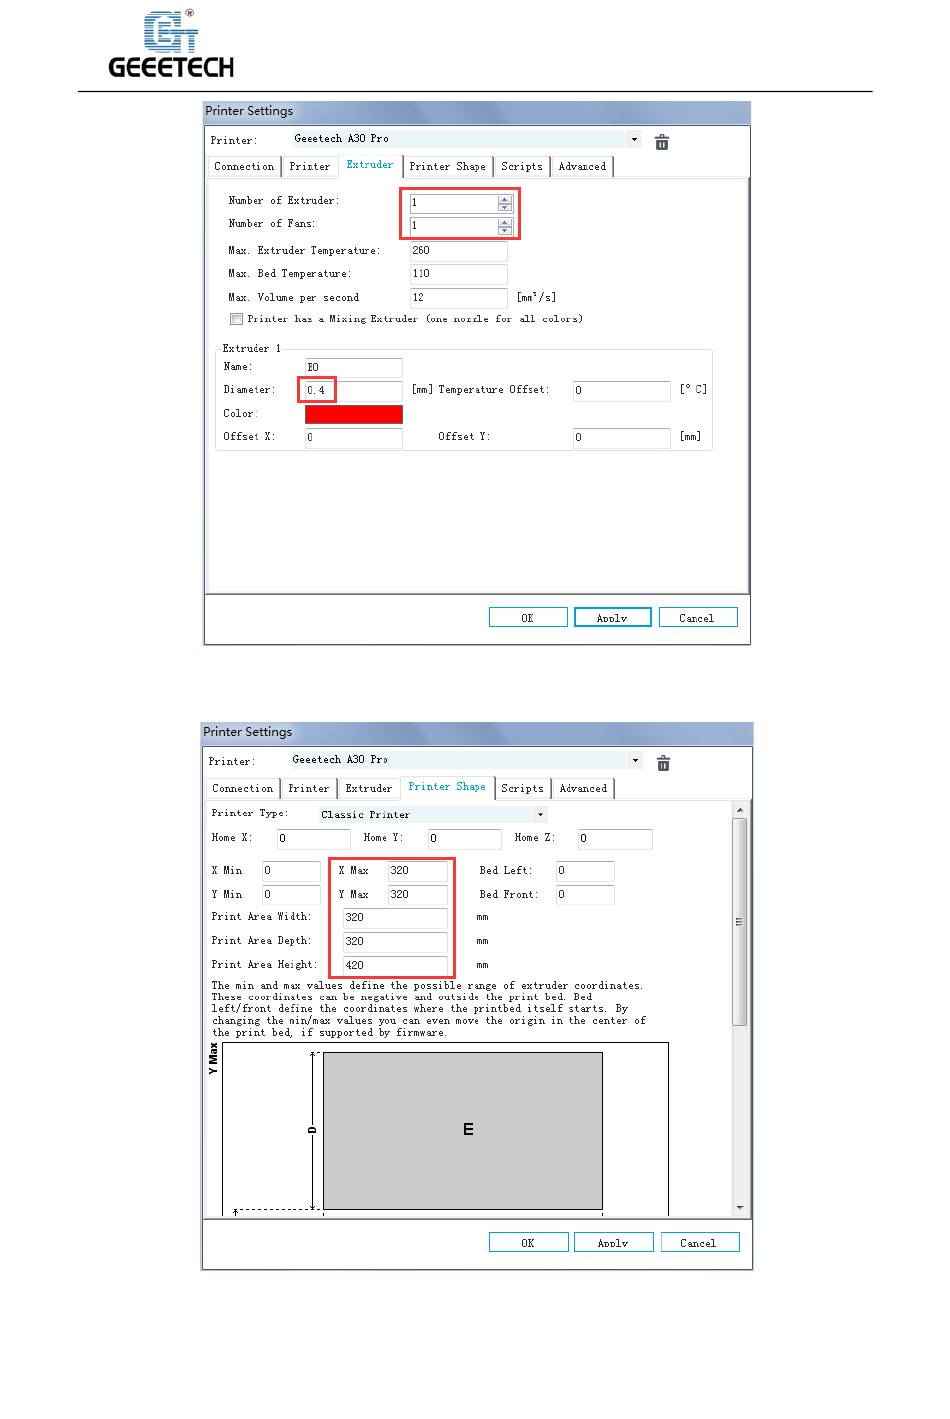This screenshot has width=950, height=1419.
Task: Open Extruder tab in Printer Shape dialog
Action: coord(369,789)
